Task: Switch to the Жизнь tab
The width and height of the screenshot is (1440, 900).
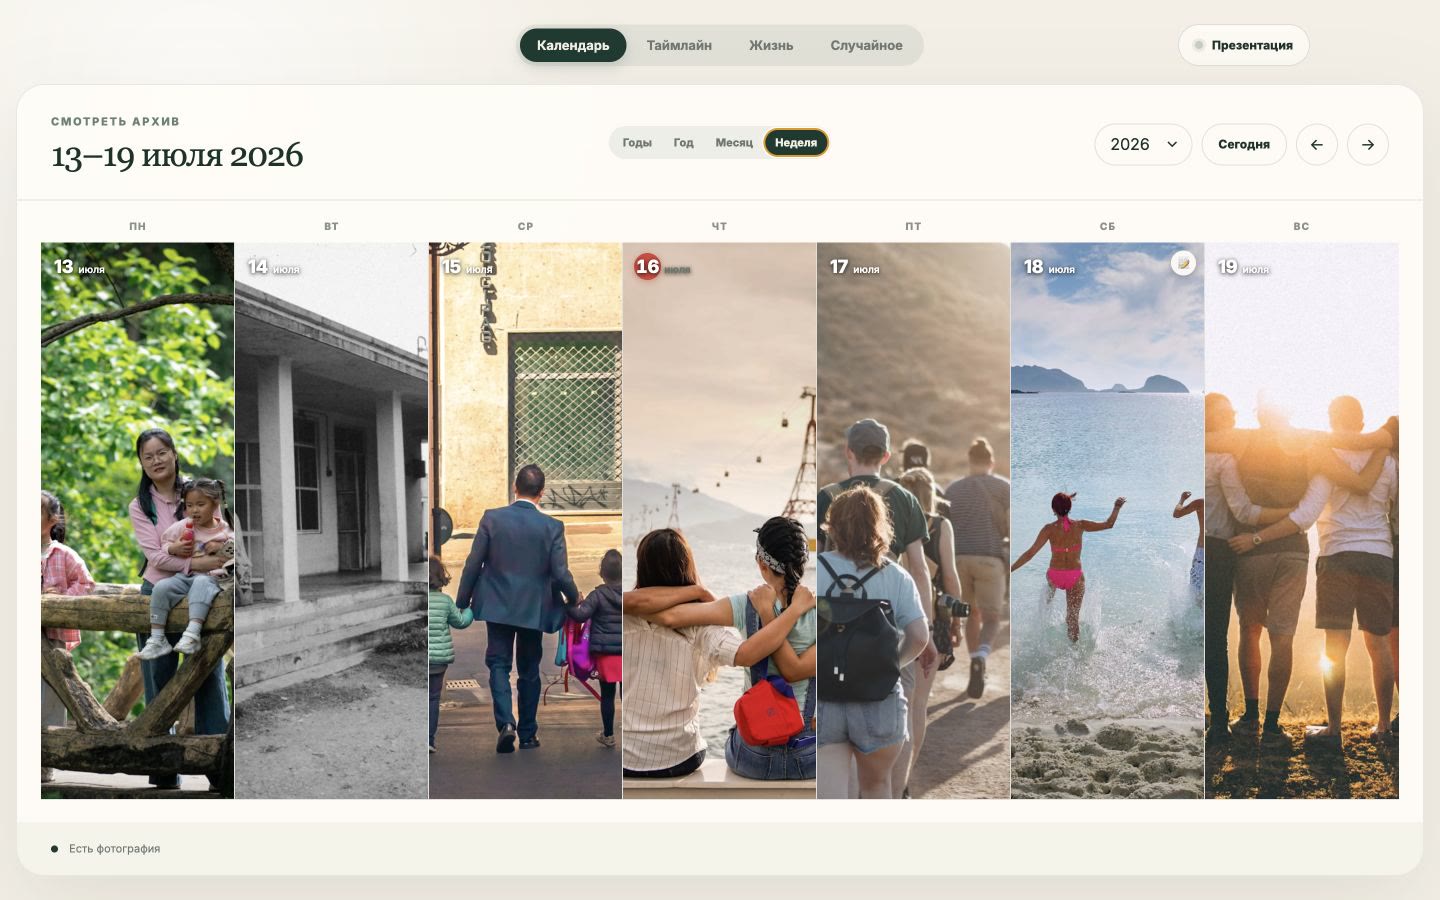Action: coord(771,45)
